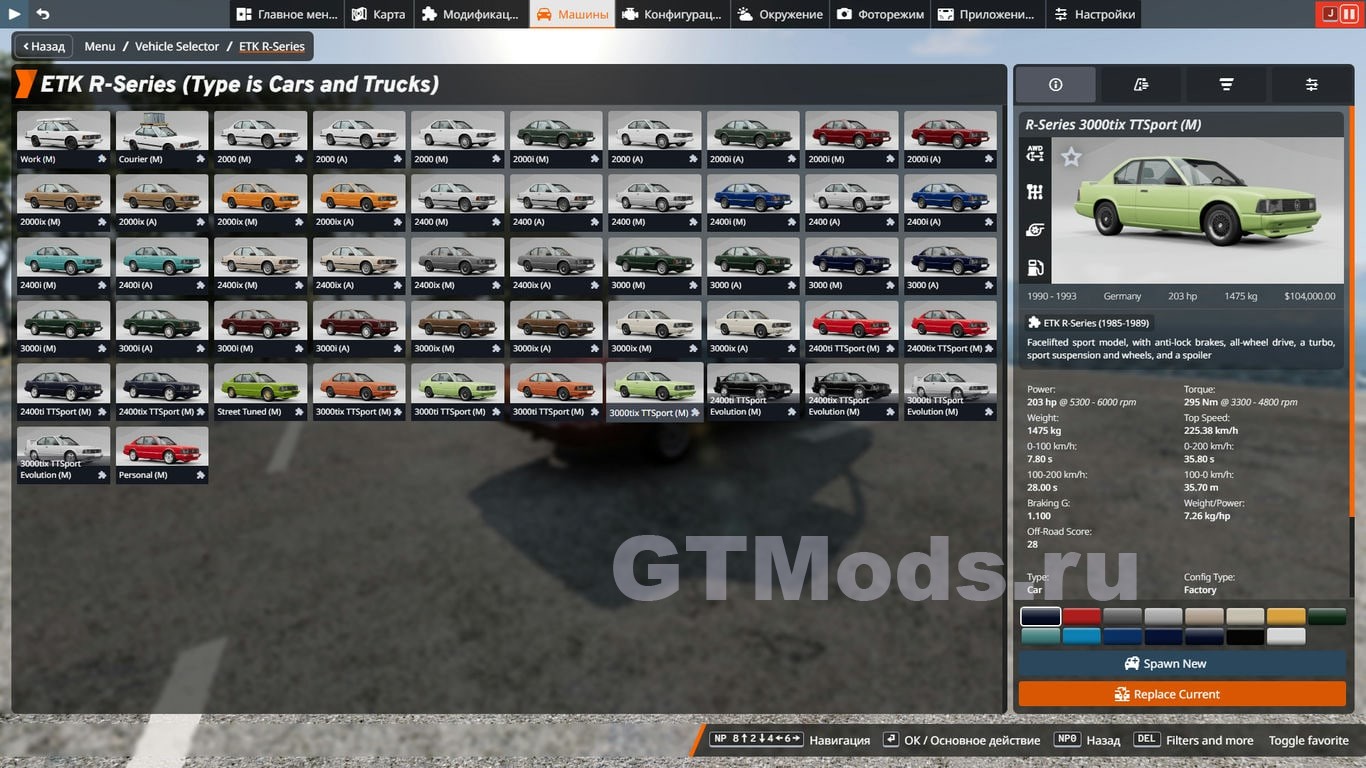Screen dimensions: 1366x768
Task: Click the play/resume icon in top-left corner
Action: 15,14
